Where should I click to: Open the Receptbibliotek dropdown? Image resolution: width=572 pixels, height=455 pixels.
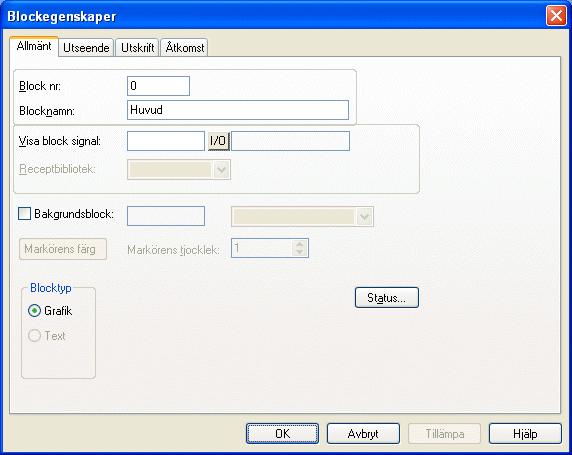pos(221,170)
